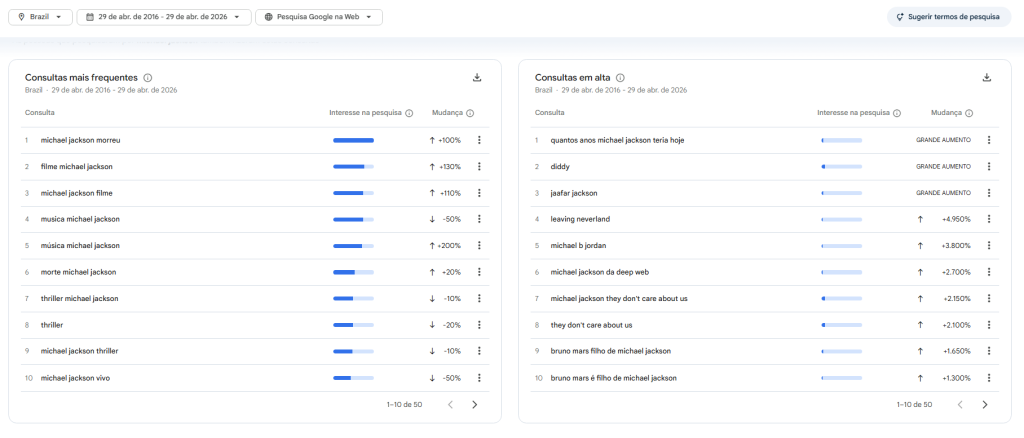Download the Consultas em alta data
The height and width of the screenshot is (438, 1024).
987,78
